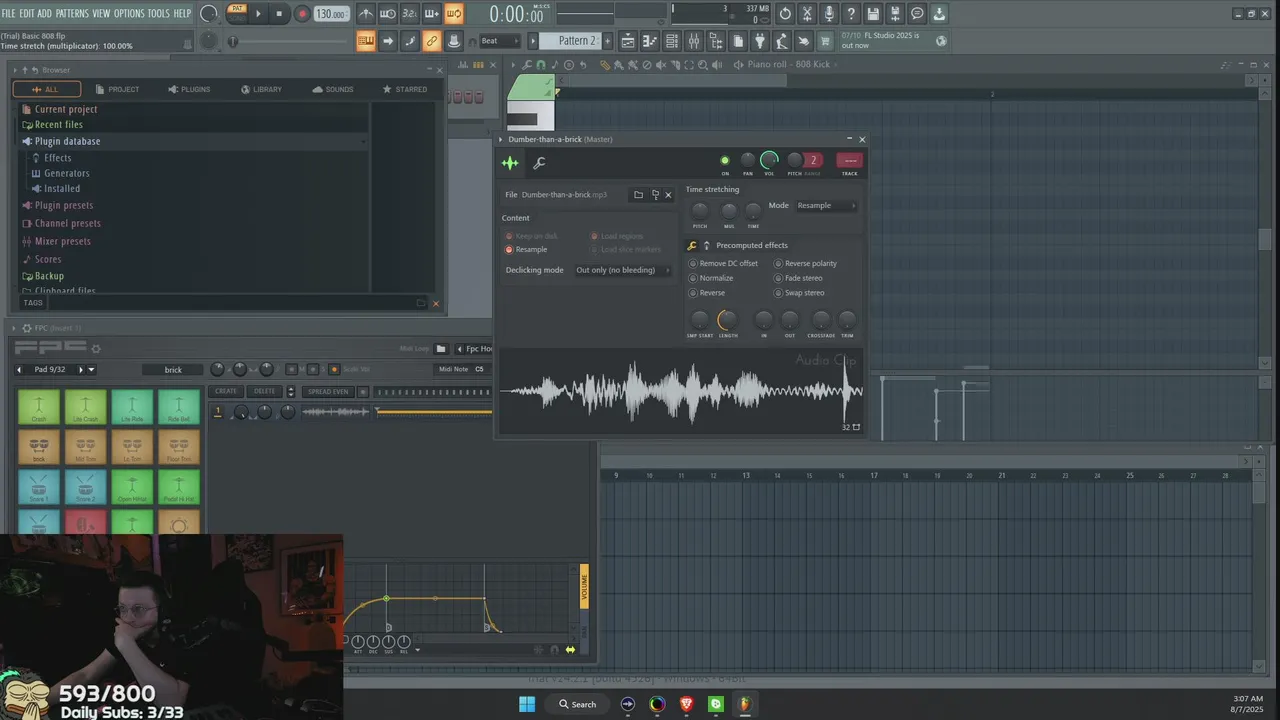Click the download/export icon

click(x=939, y=14)
